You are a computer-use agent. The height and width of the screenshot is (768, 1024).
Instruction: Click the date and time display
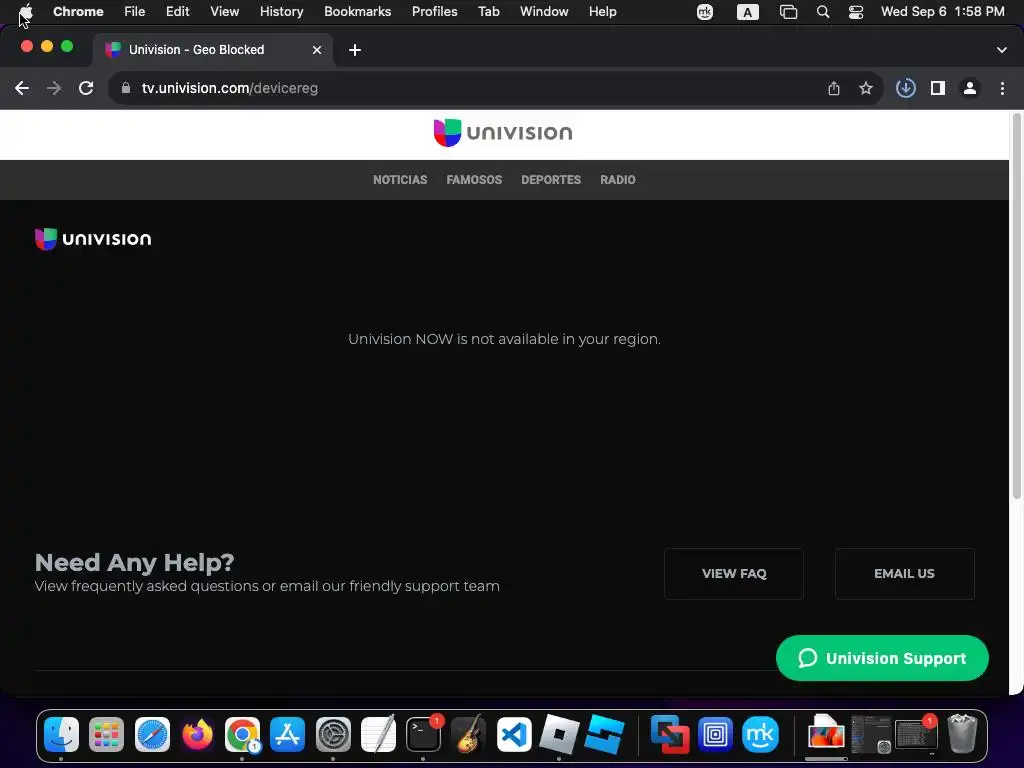click(942, 11)
